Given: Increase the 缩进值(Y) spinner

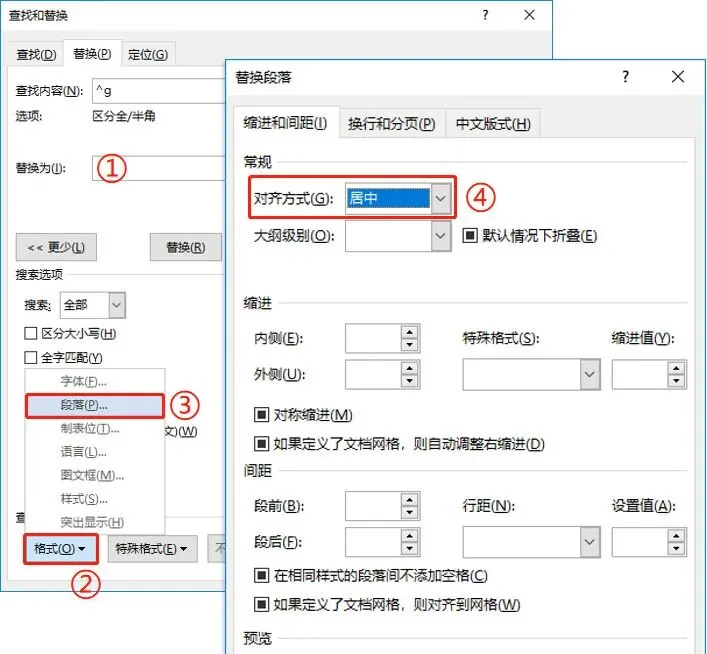Looking at the screenshot, I should (x=676, y=368).
